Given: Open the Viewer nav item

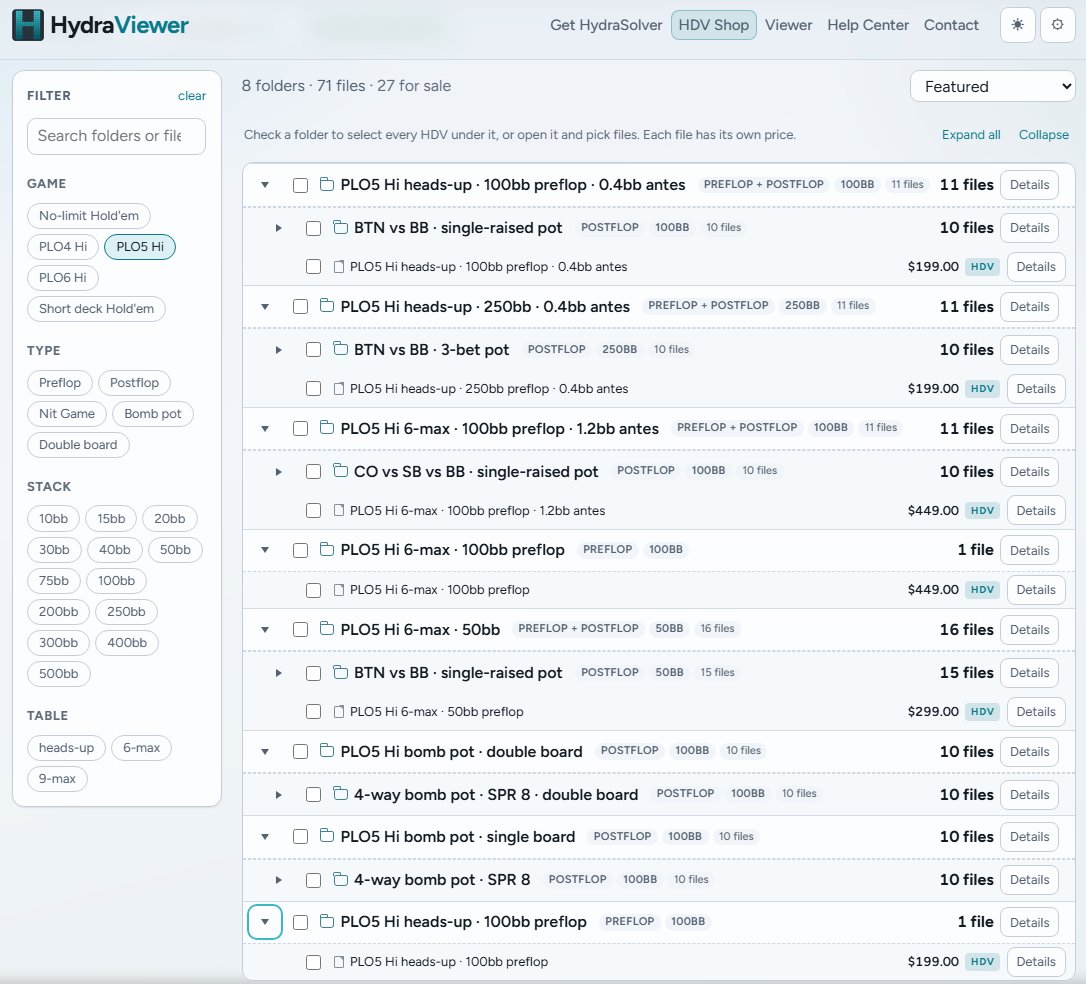Looking at the screenshot, I should tap(788, 25).
